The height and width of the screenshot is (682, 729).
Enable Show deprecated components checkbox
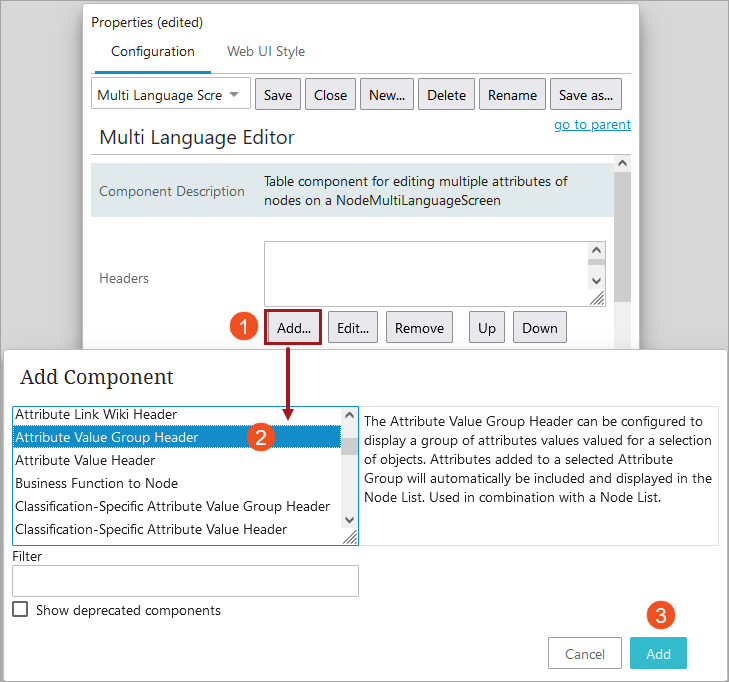click(x=20, y=609)
